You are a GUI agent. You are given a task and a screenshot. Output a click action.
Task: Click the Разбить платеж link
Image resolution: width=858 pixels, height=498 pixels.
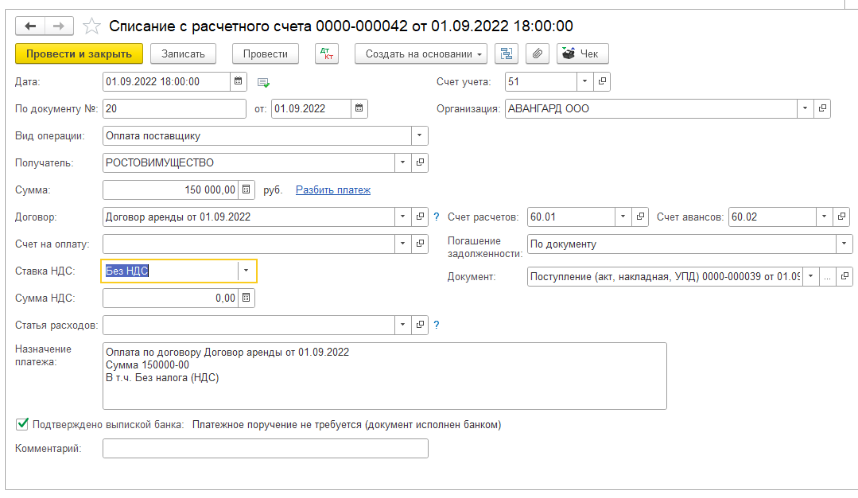coord(333,190)
